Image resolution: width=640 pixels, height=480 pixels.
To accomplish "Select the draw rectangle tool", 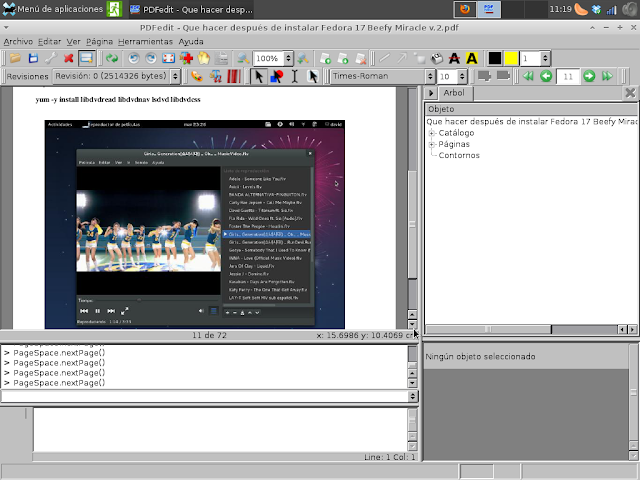I will pos(419,58).
